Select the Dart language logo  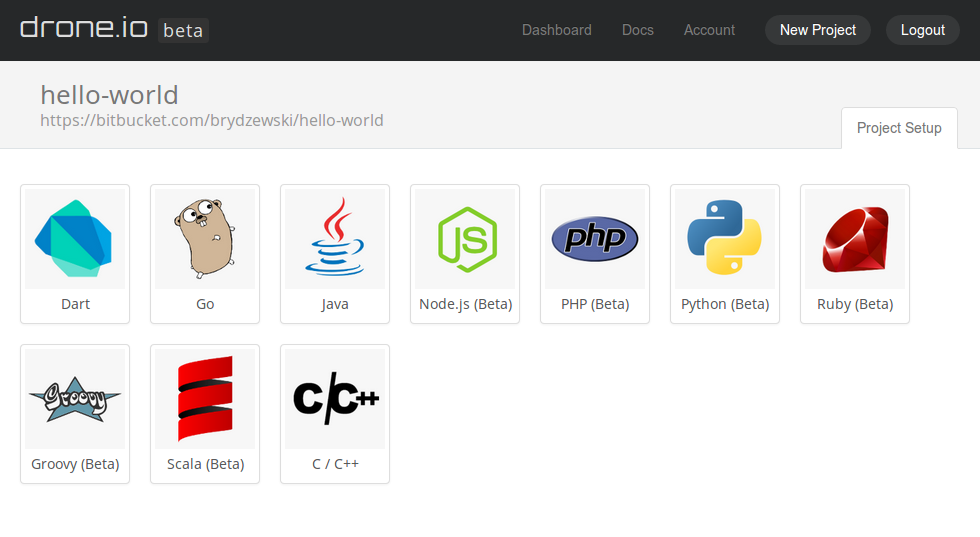pos(75,239)
